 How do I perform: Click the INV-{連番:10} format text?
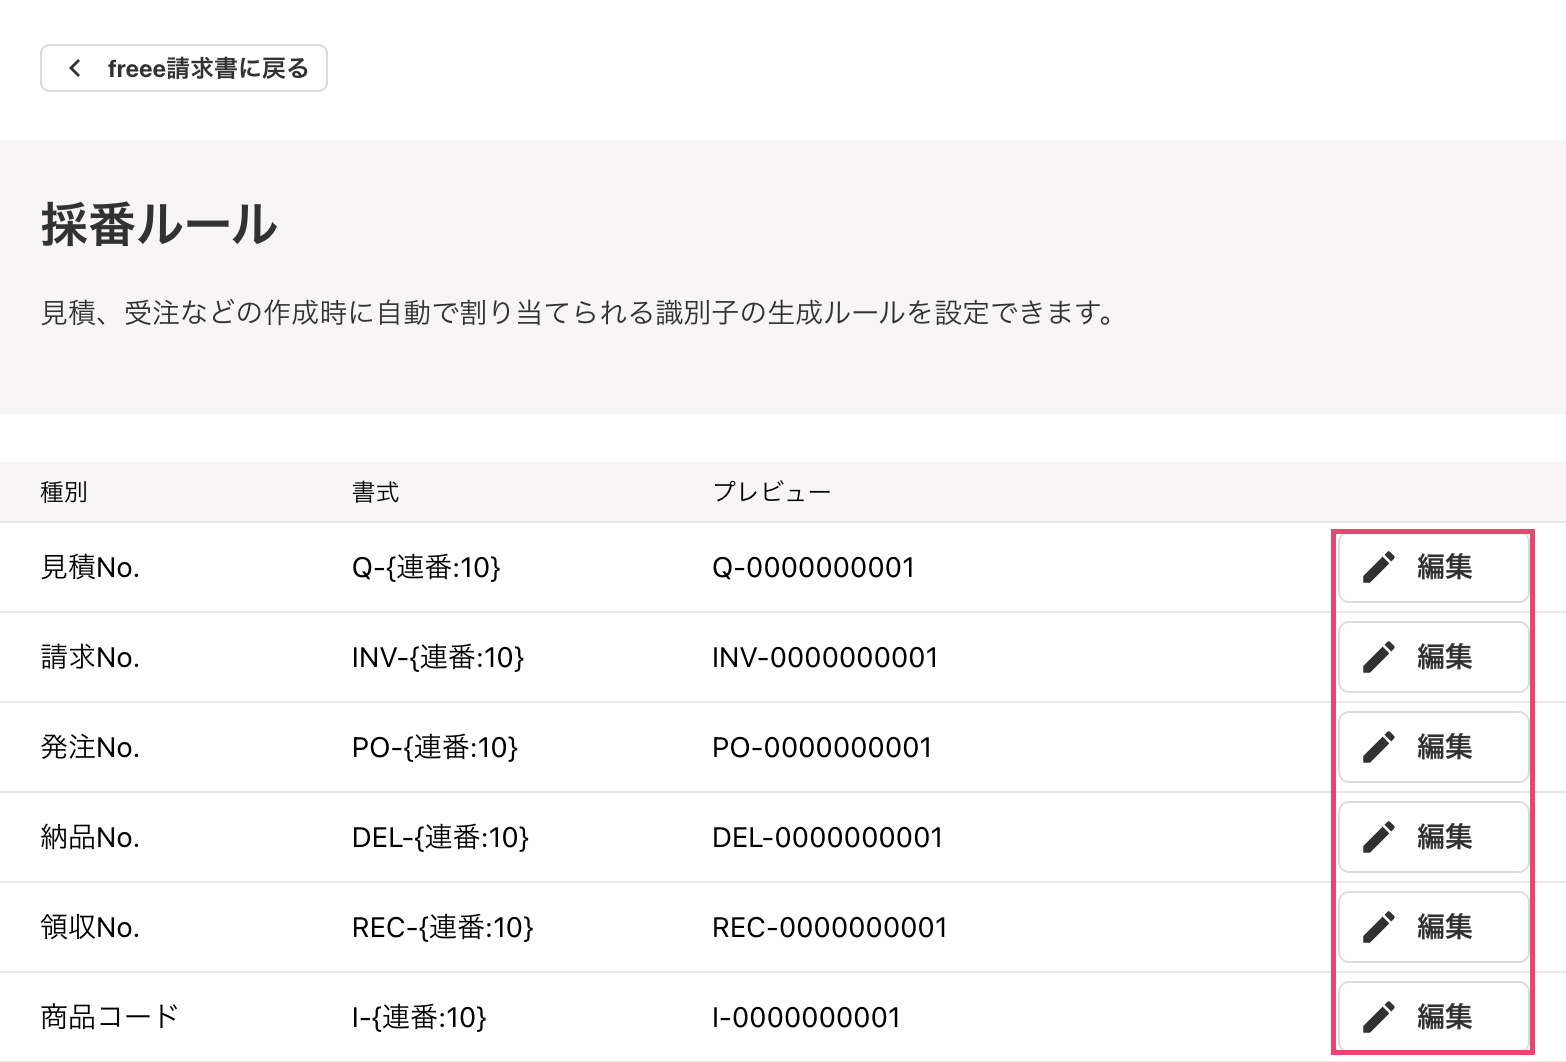(x=438, y=658)
